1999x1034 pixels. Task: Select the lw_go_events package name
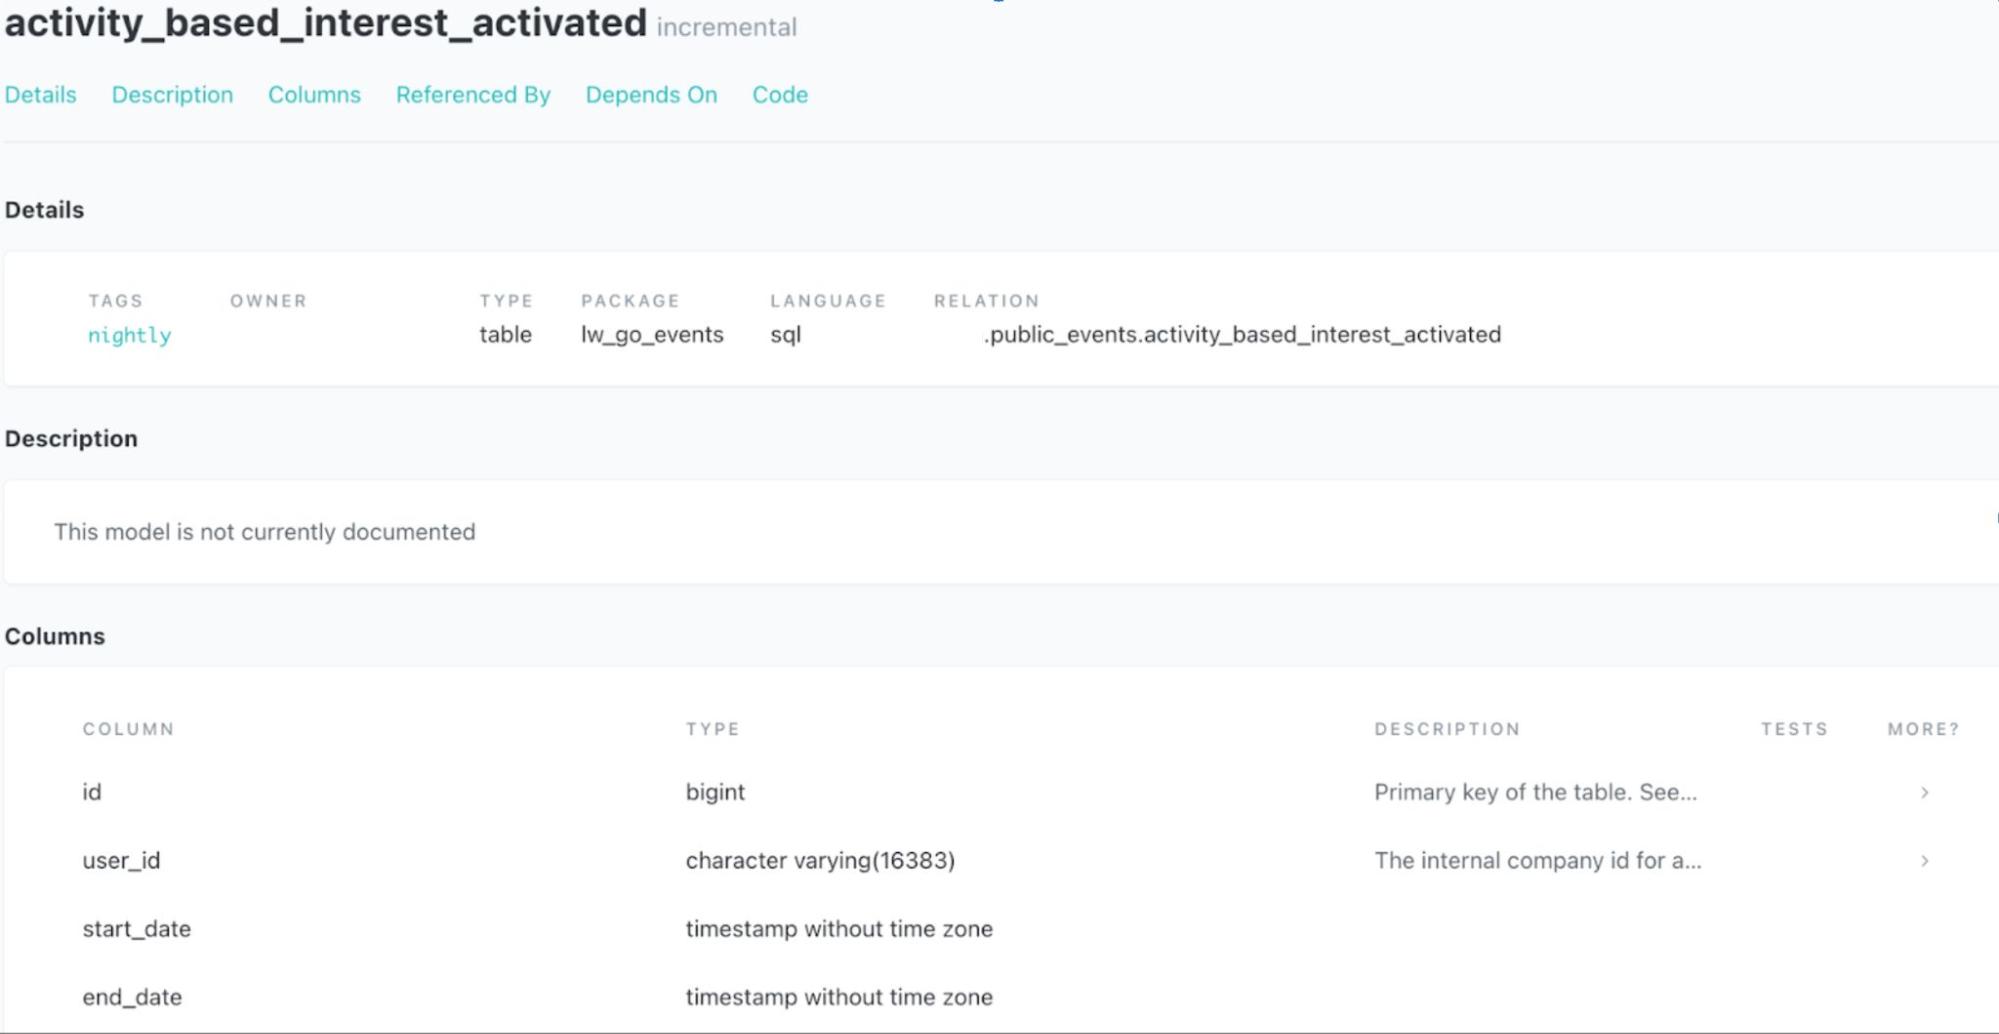tap(653, 335)
